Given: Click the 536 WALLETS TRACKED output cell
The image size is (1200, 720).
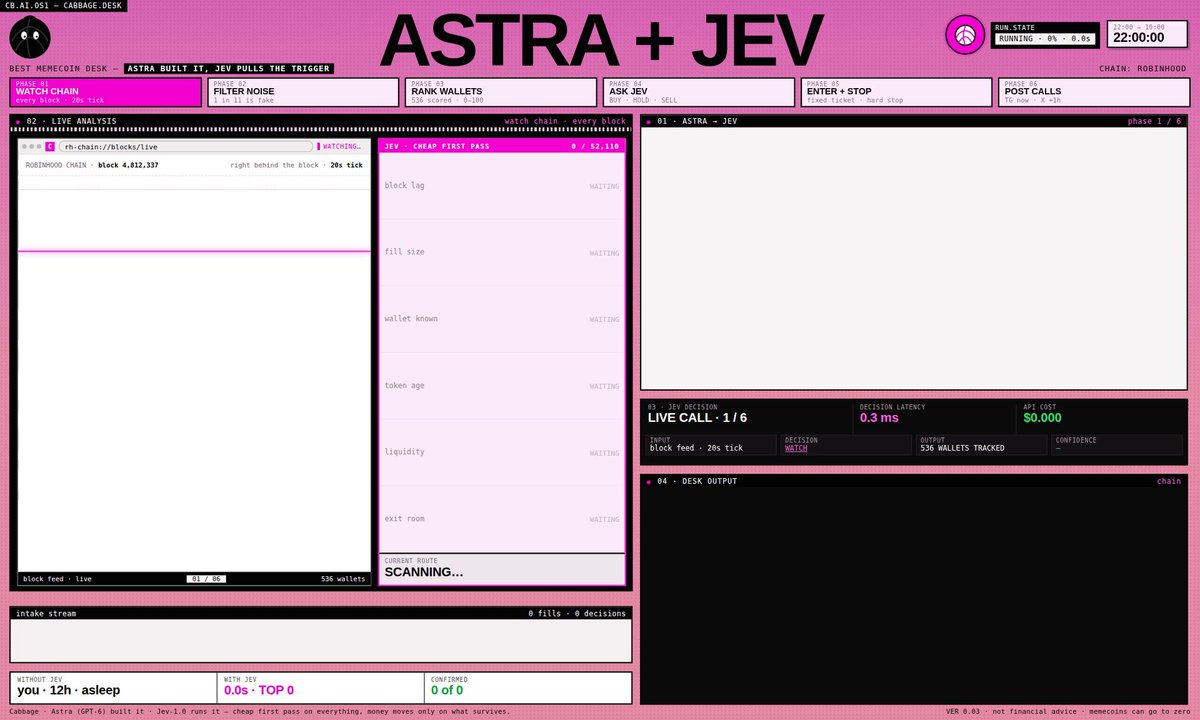Looking at the screenshot, I should (x=981, y=445).
